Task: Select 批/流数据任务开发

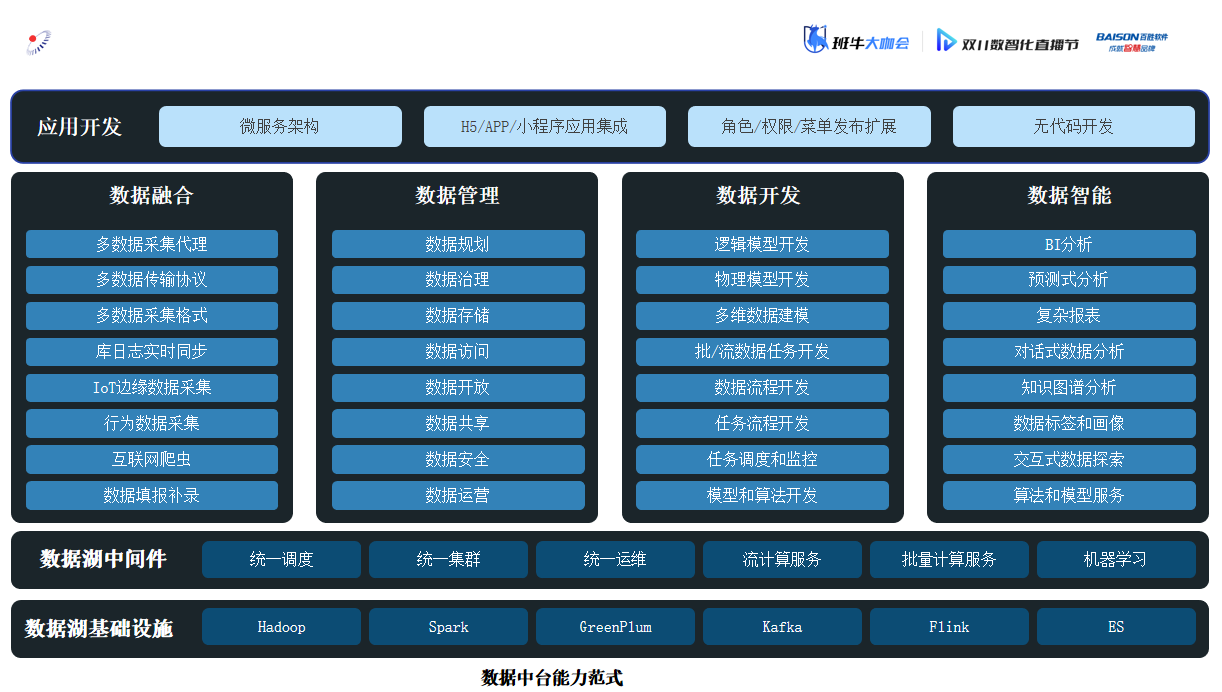Action: pos(762,352)
